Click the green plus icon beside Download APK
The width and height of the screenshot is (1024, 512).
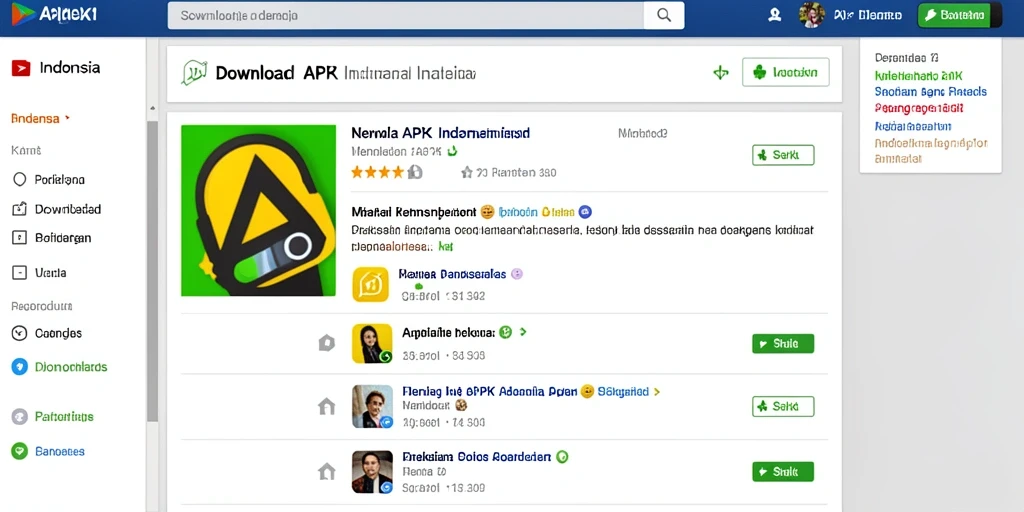[x=720, y=72]
